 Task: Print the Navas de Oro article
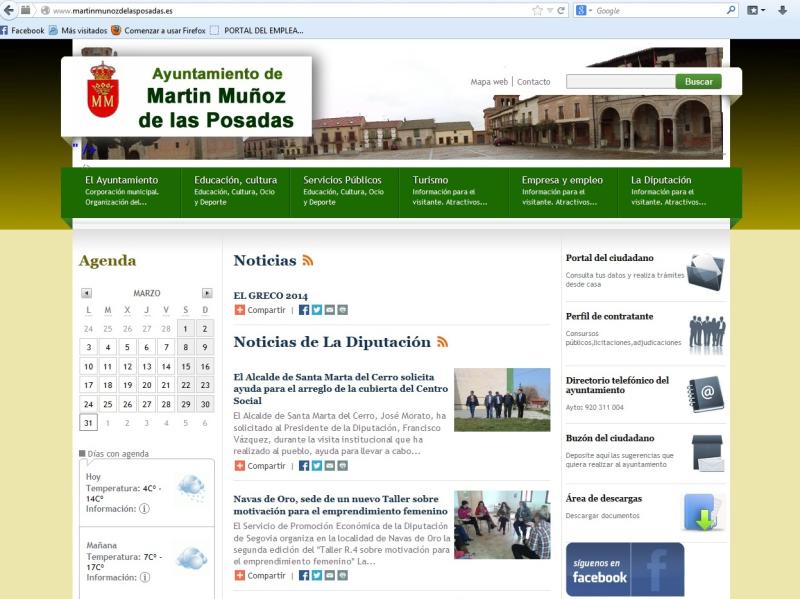pos(343,576)
